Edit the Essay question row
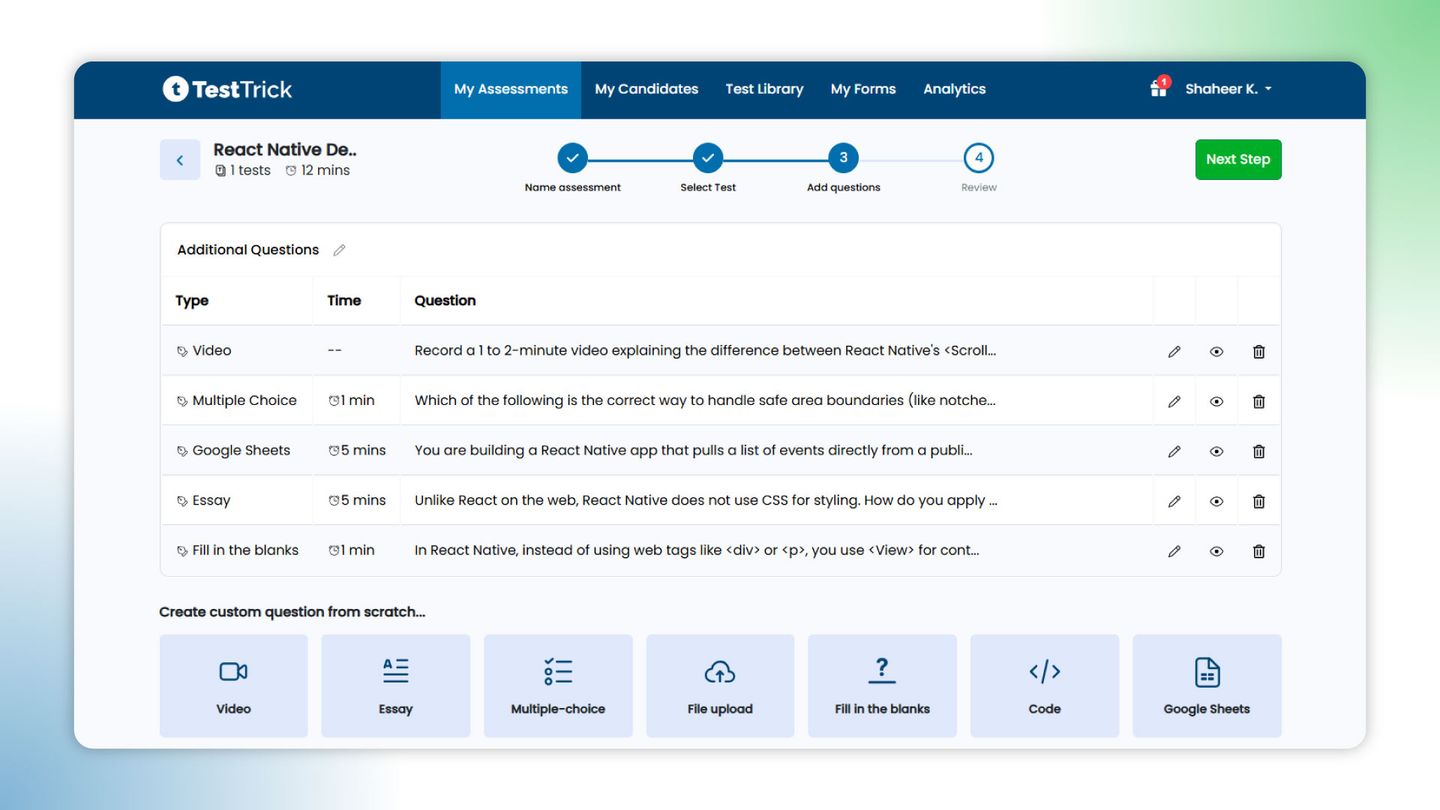Screen dimensions: 1440x810 (1174, 501)
